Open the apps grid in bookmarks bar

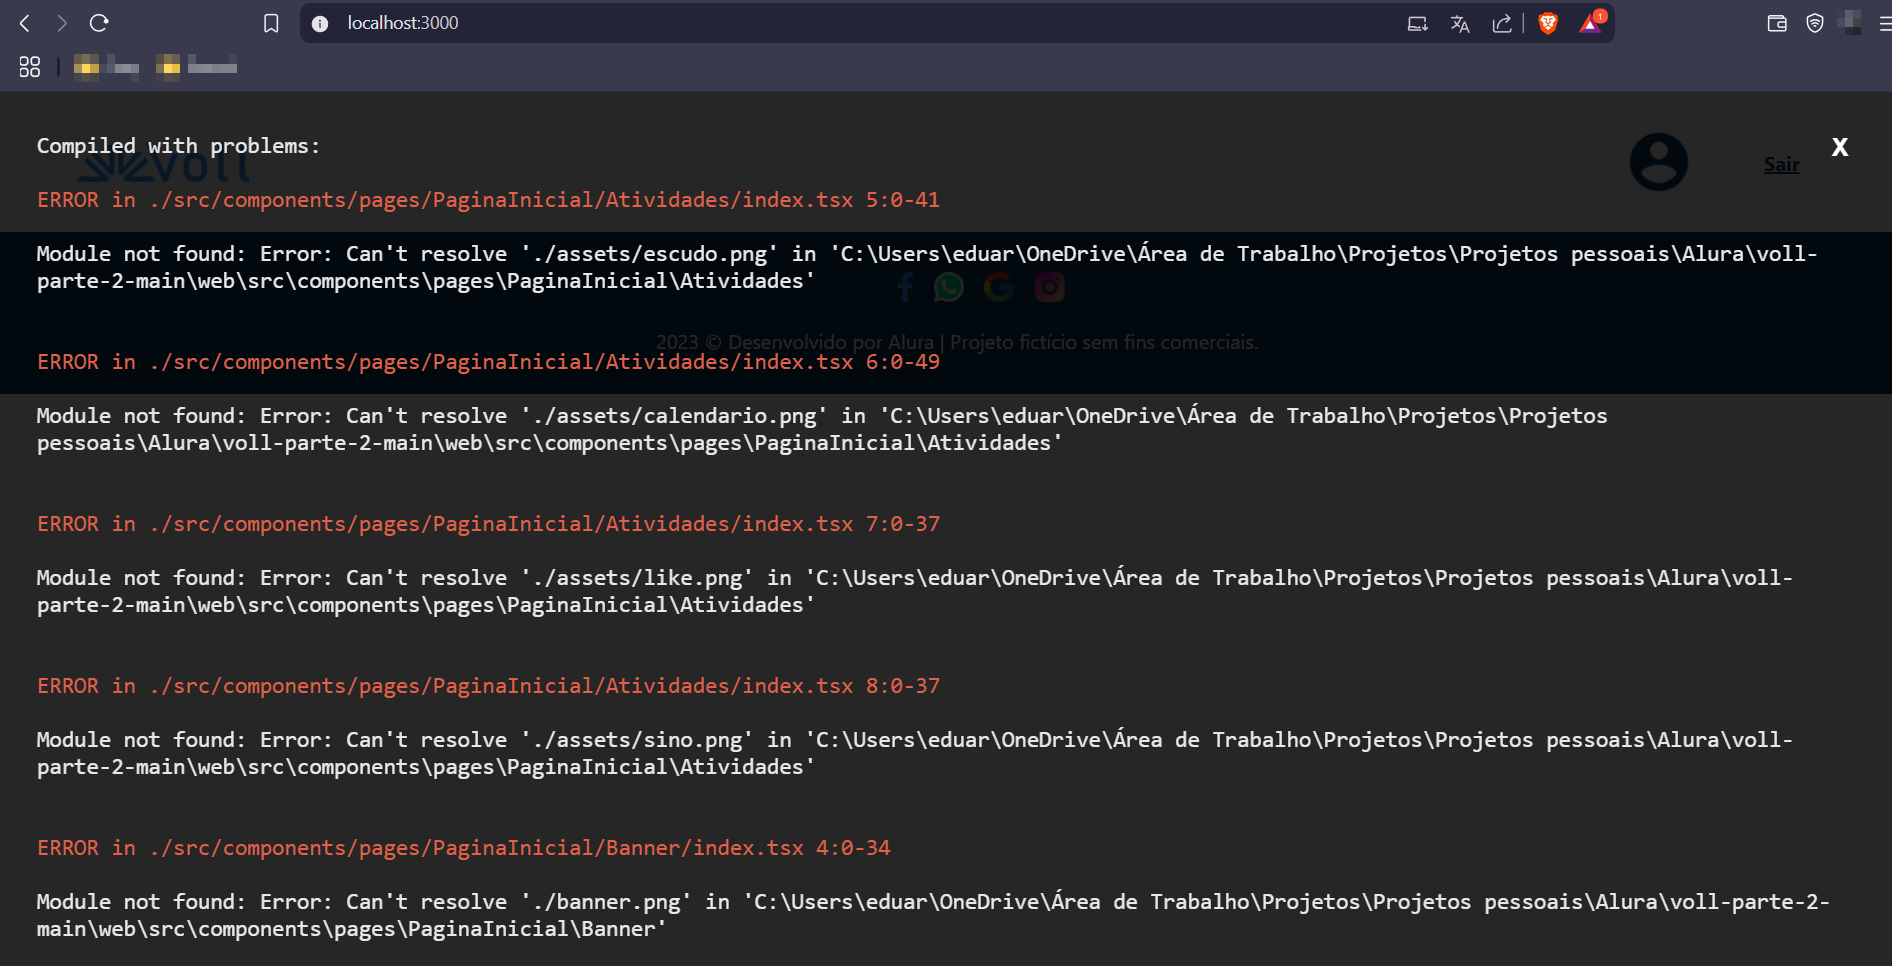click(30, 67)
